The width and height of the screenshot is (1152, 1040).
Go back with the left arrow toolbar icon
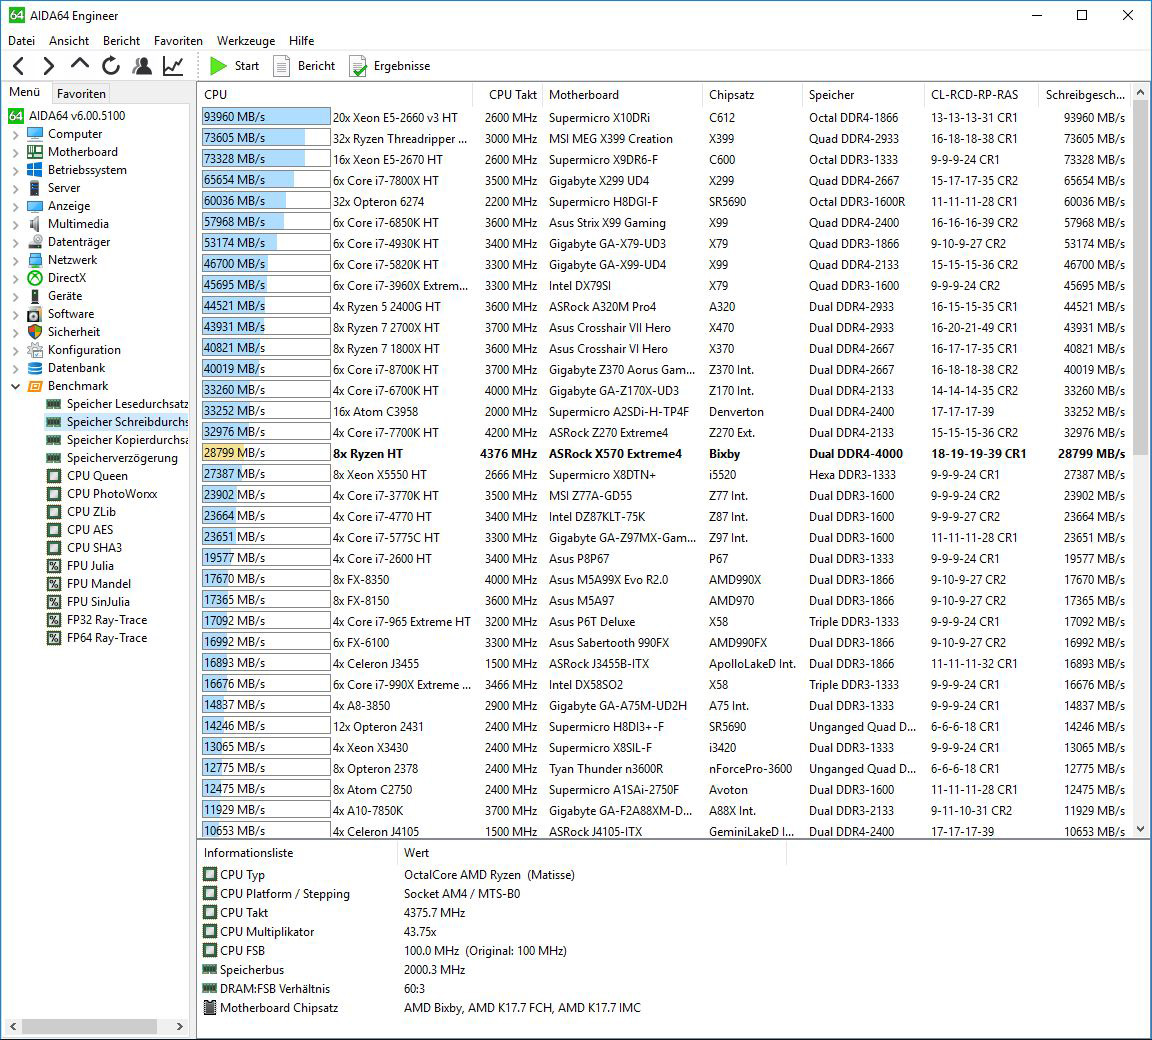click(20, 66)
